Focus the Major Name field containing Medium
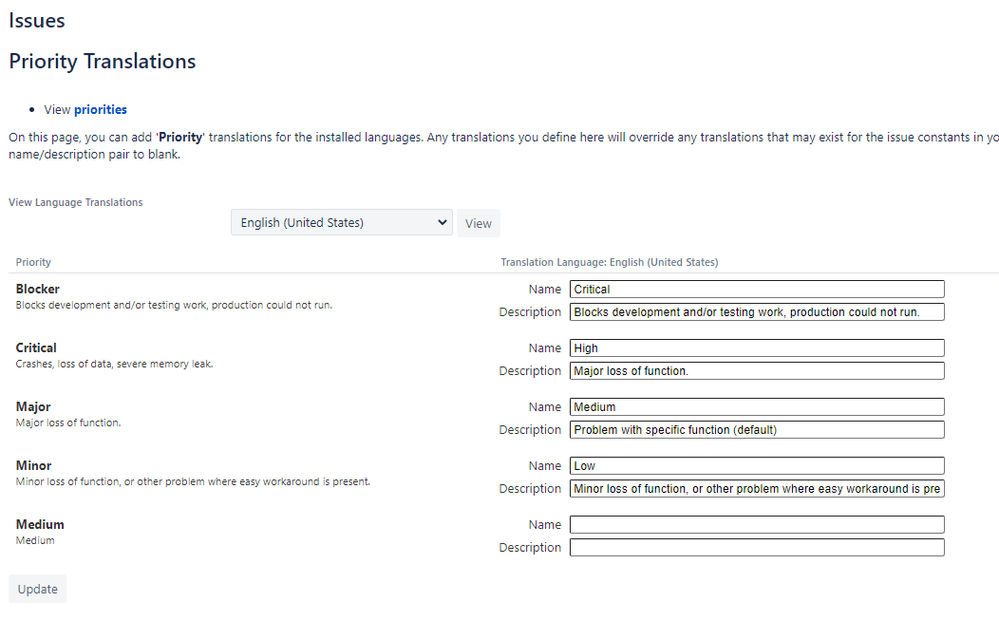This screenshot has width=999, height=638. pyautogui.click(x=757, y=407)
